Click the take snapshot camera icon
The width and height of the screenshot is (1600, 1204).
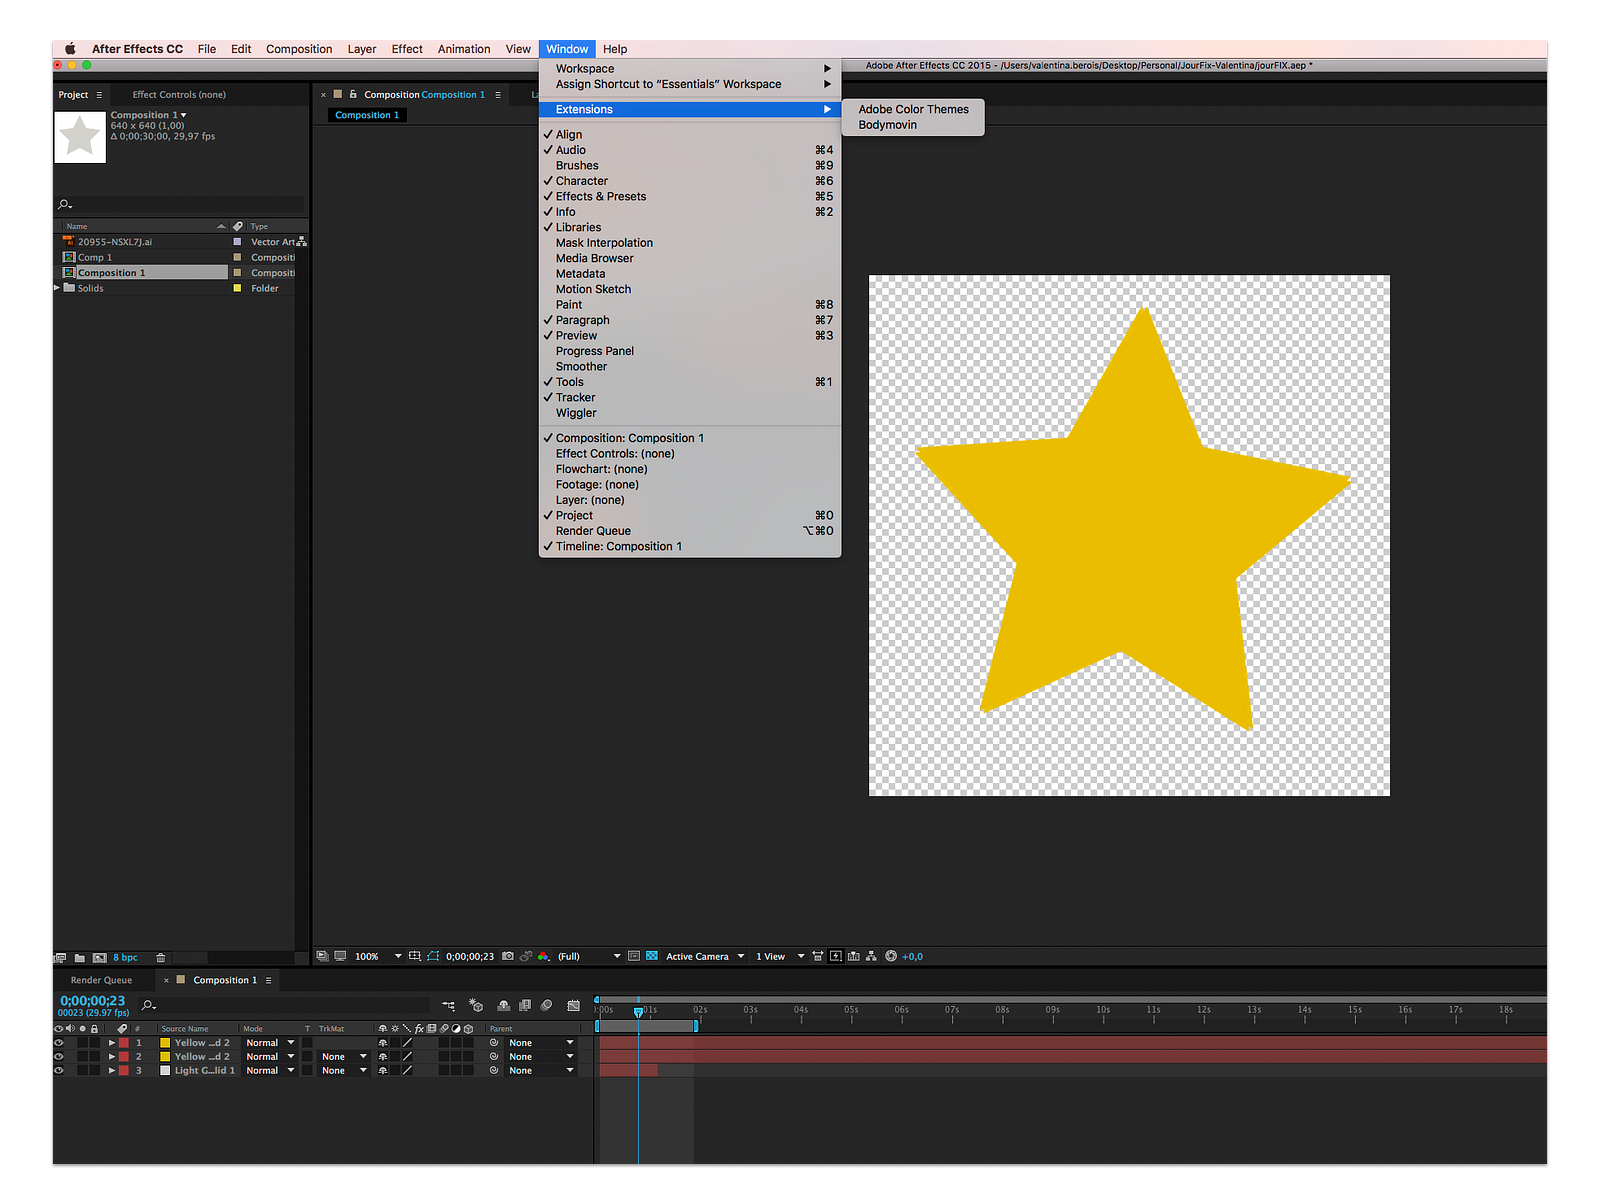click(508, 957)
